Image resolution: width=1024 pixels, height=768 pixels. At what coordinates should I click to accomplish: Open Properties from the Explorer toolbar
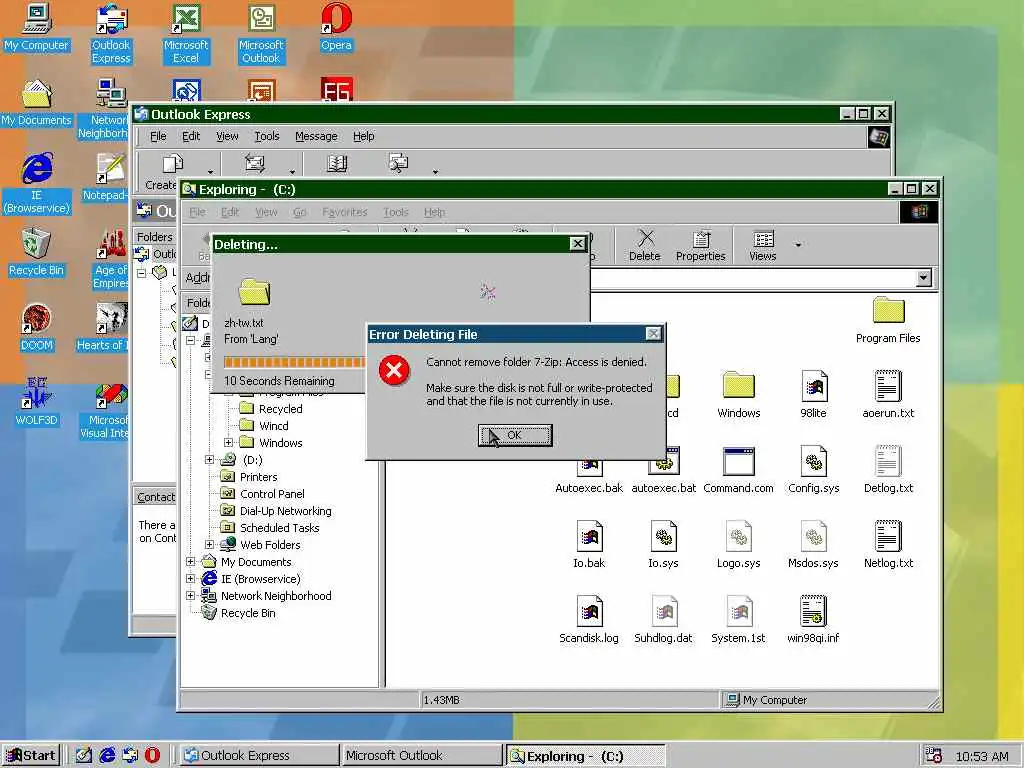(700, 246)
